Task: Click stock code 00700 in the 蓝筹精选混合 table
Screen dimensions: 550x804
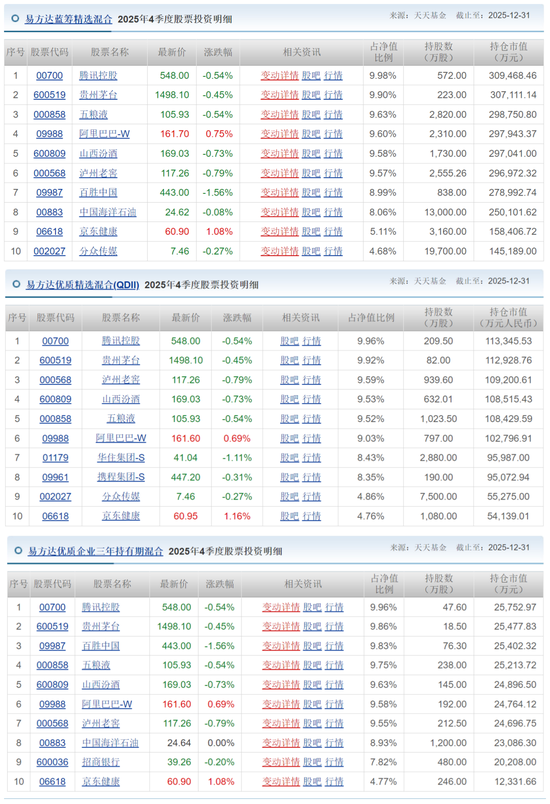Action: (49, 75)
